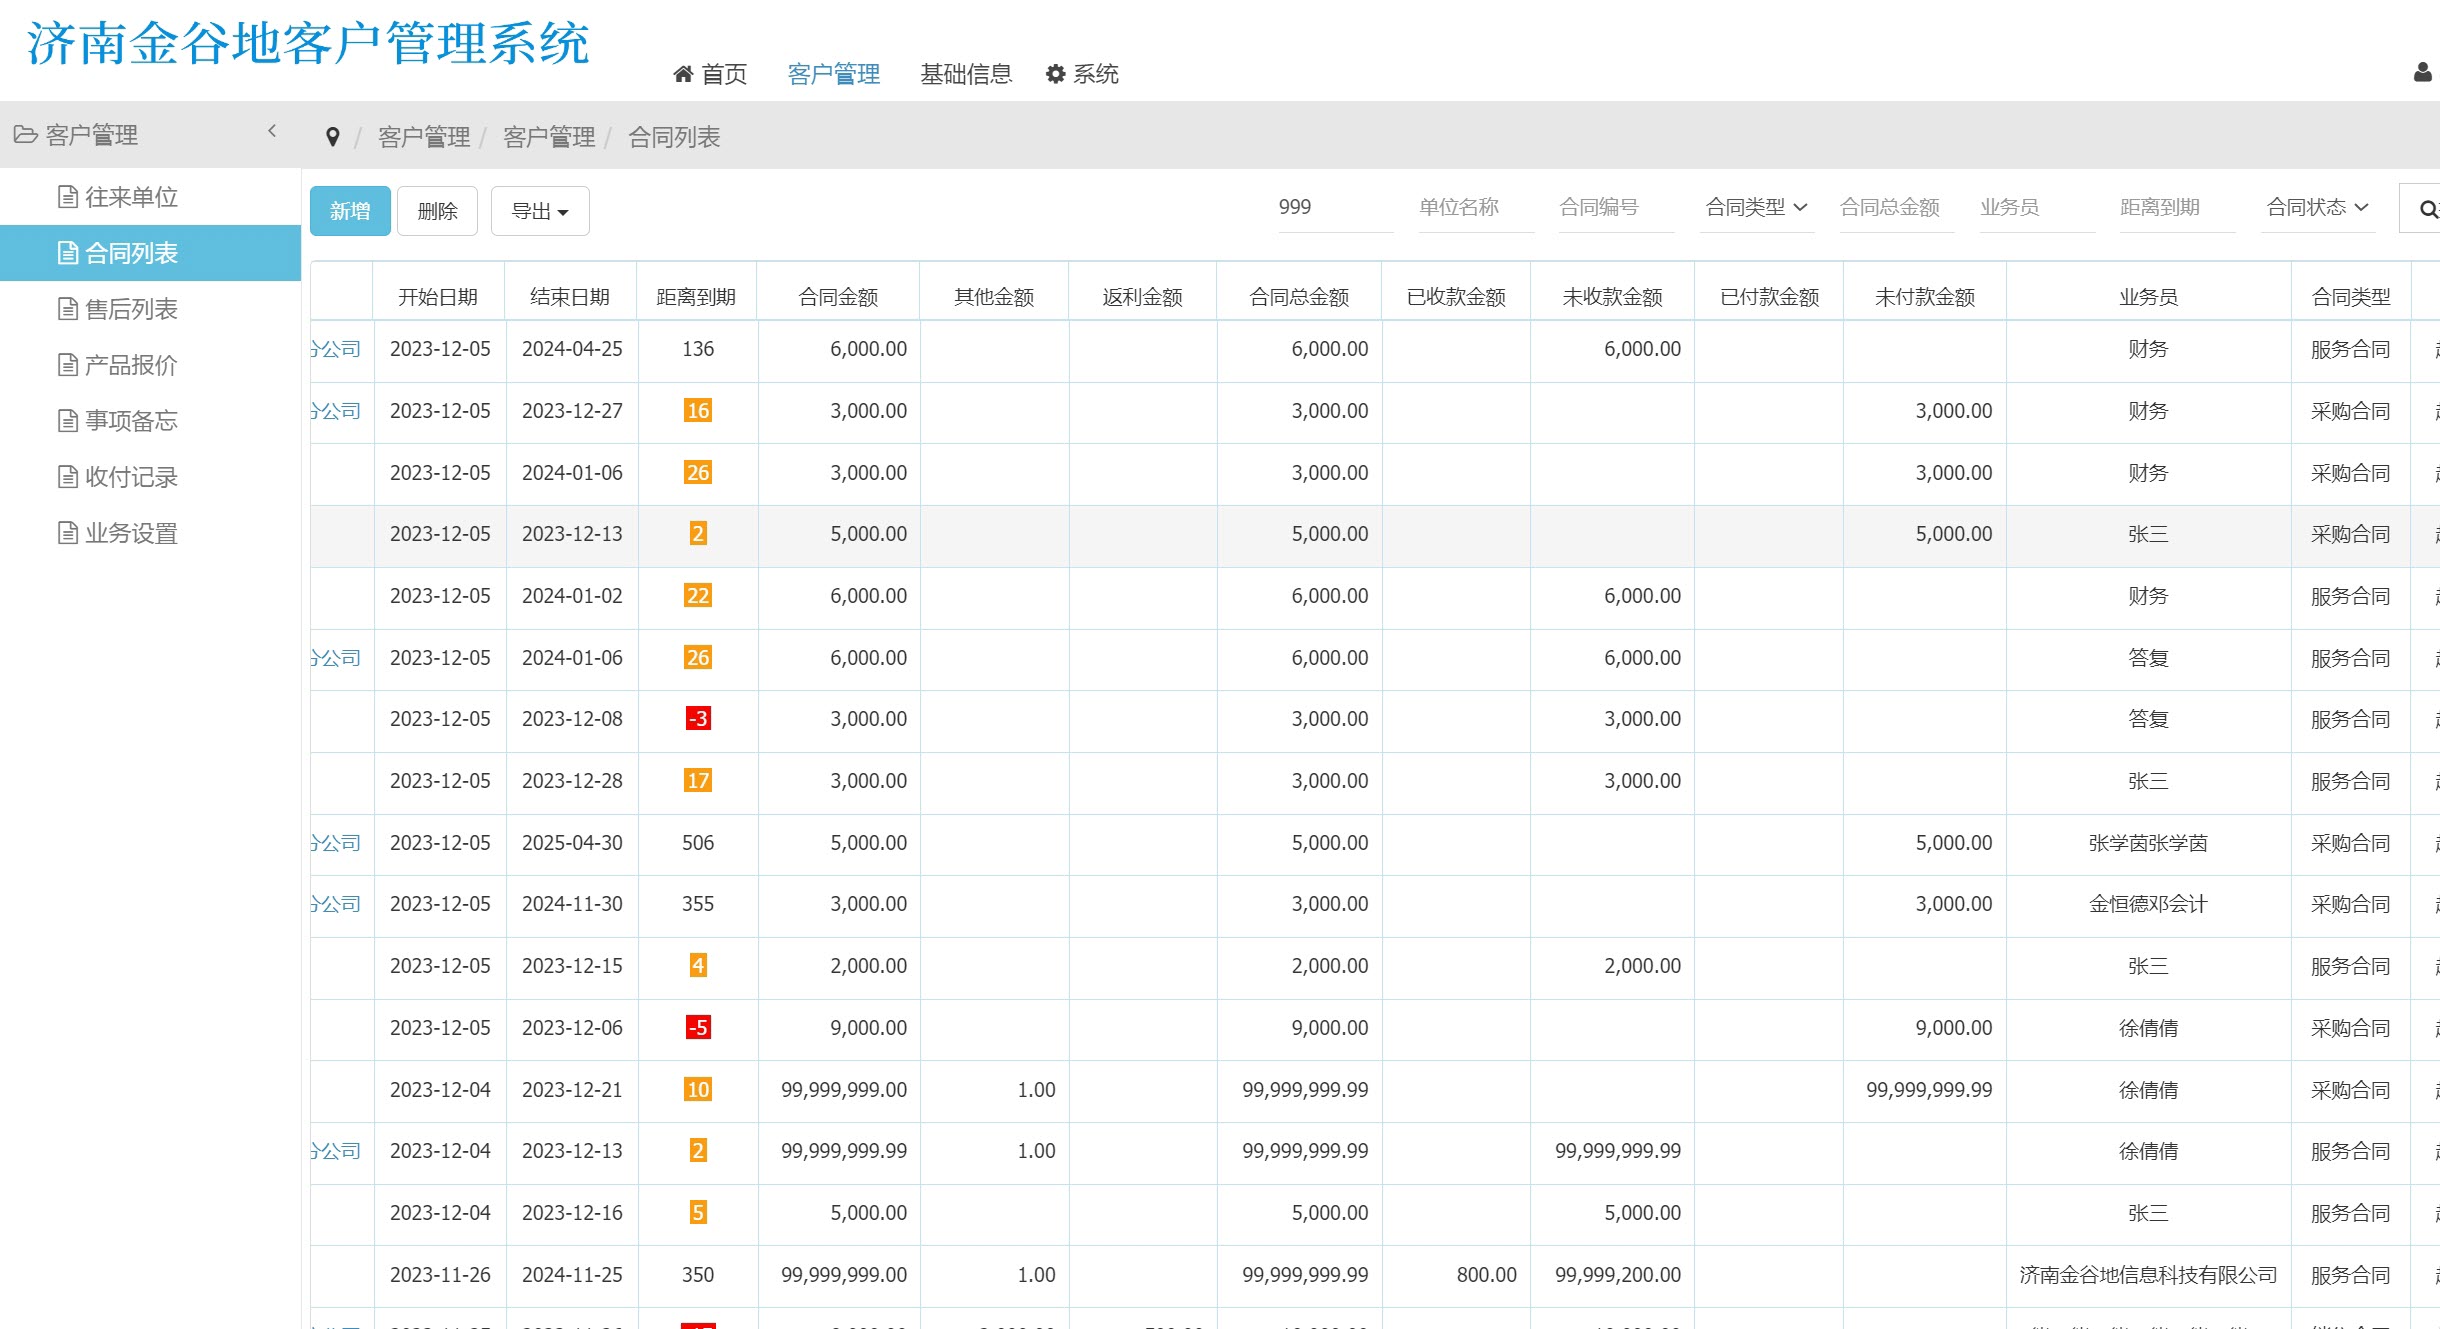2440x1329 pixels.
Task: Click the search magnifier button
Action: pos(2420,209)
